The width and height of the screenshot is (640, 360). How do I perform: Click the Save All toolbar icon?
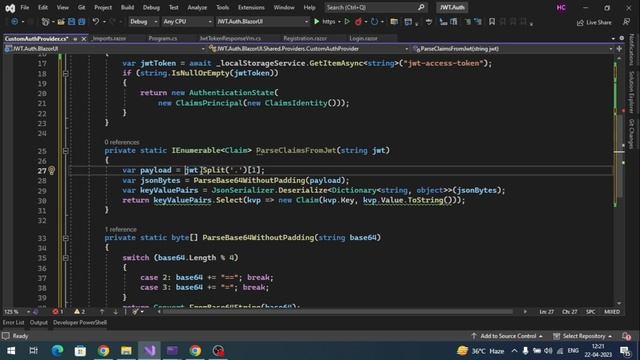(x=82, y=22)
